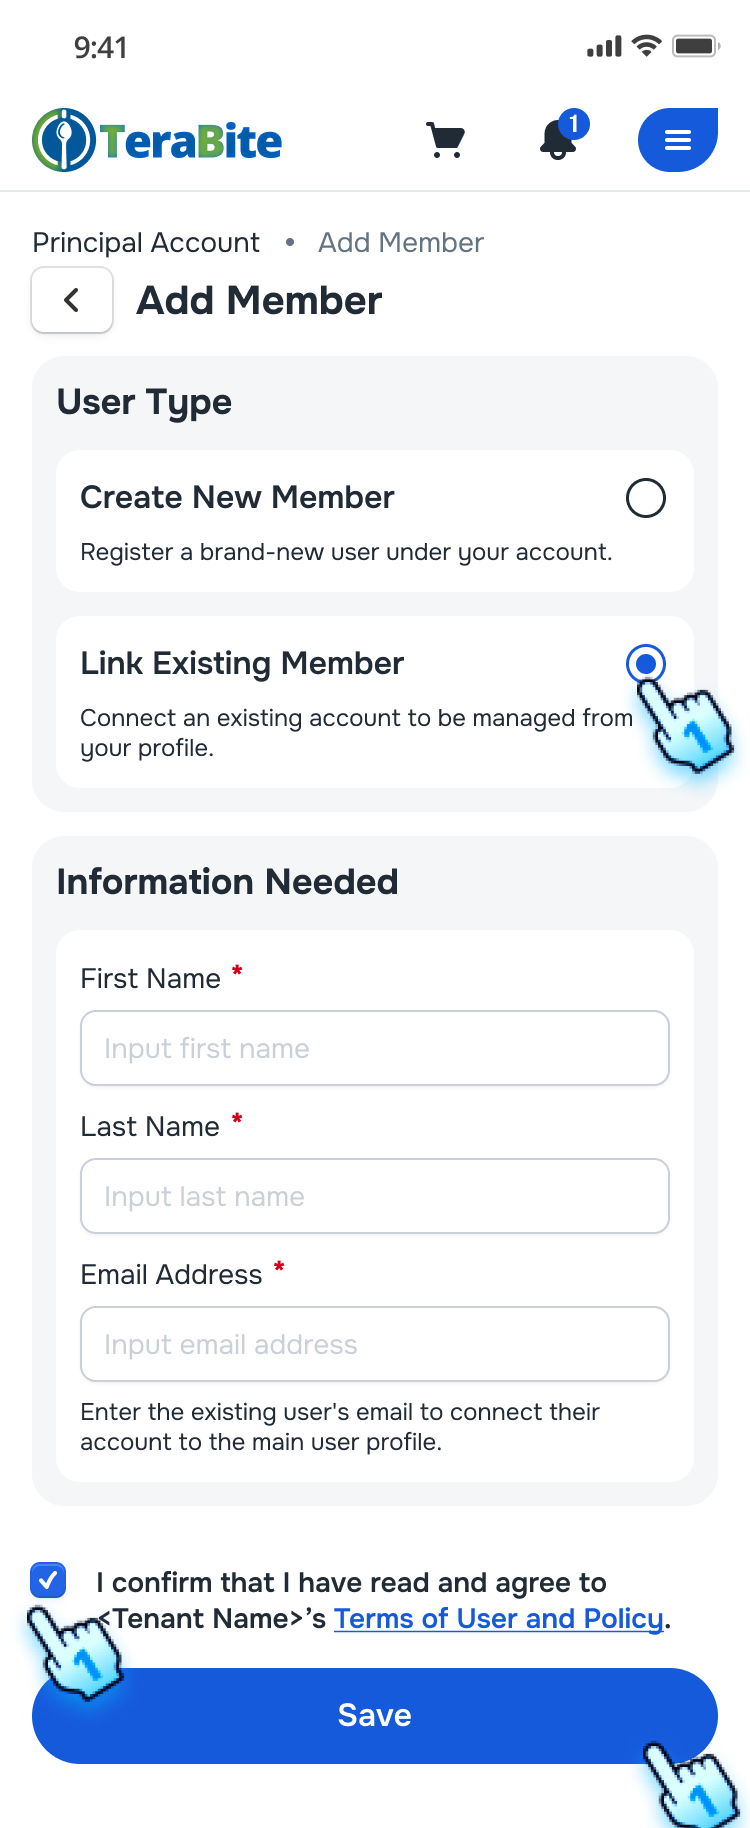Screen dimensions: 750x1828
Task: View notifications via the bell icon
Action: pyautogui.click(x=557, y=143)
